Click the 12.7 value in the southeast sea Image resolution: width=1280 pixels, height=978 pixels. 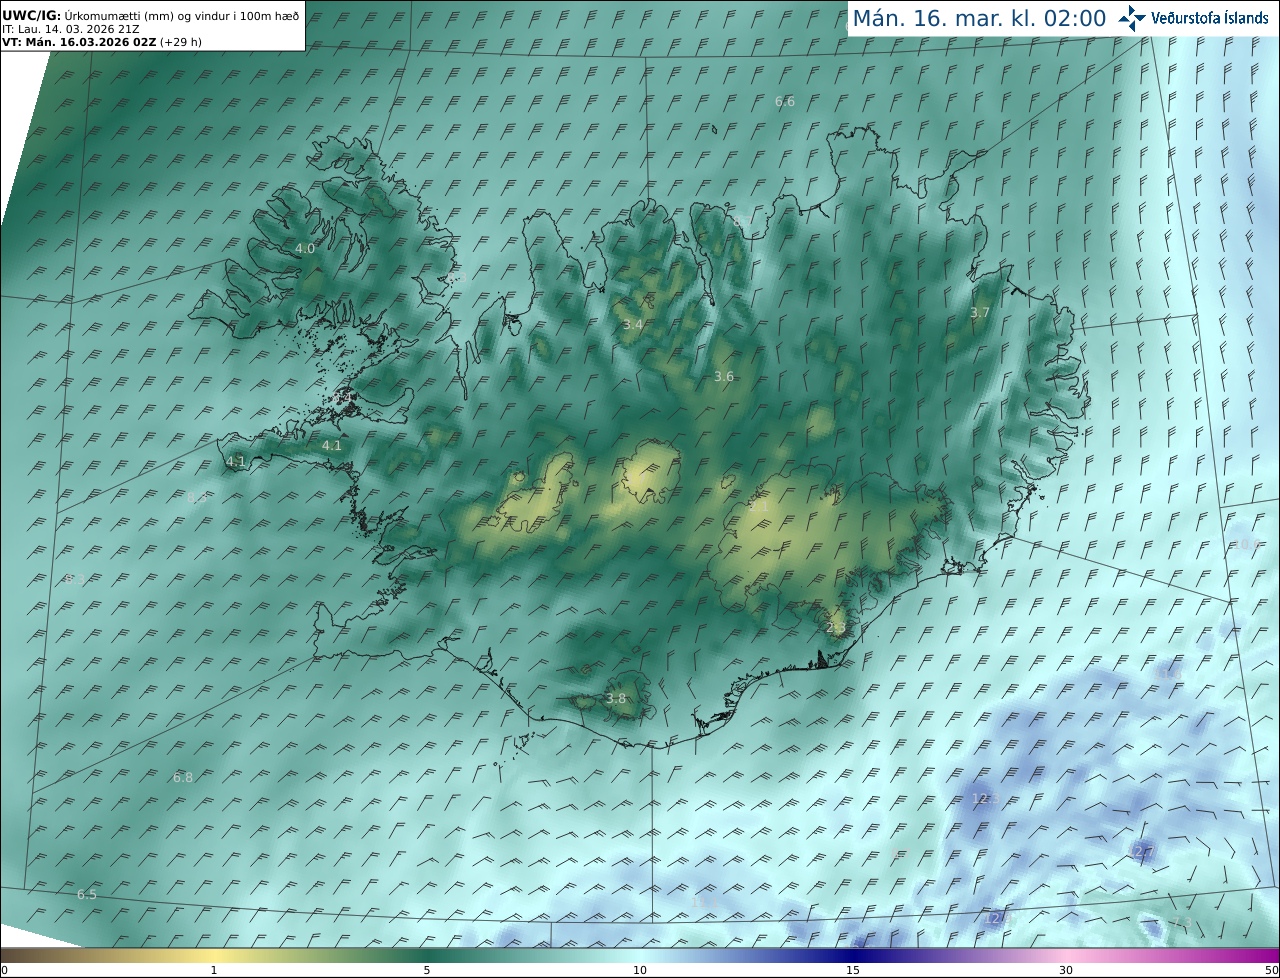tap(1142, 851)
